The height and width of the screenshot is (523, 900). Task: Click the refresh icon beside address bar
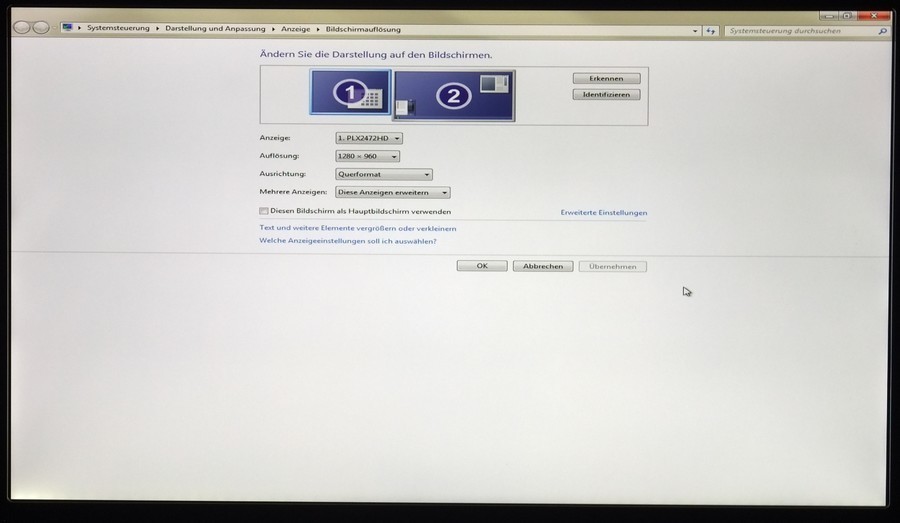pos(711,31)
